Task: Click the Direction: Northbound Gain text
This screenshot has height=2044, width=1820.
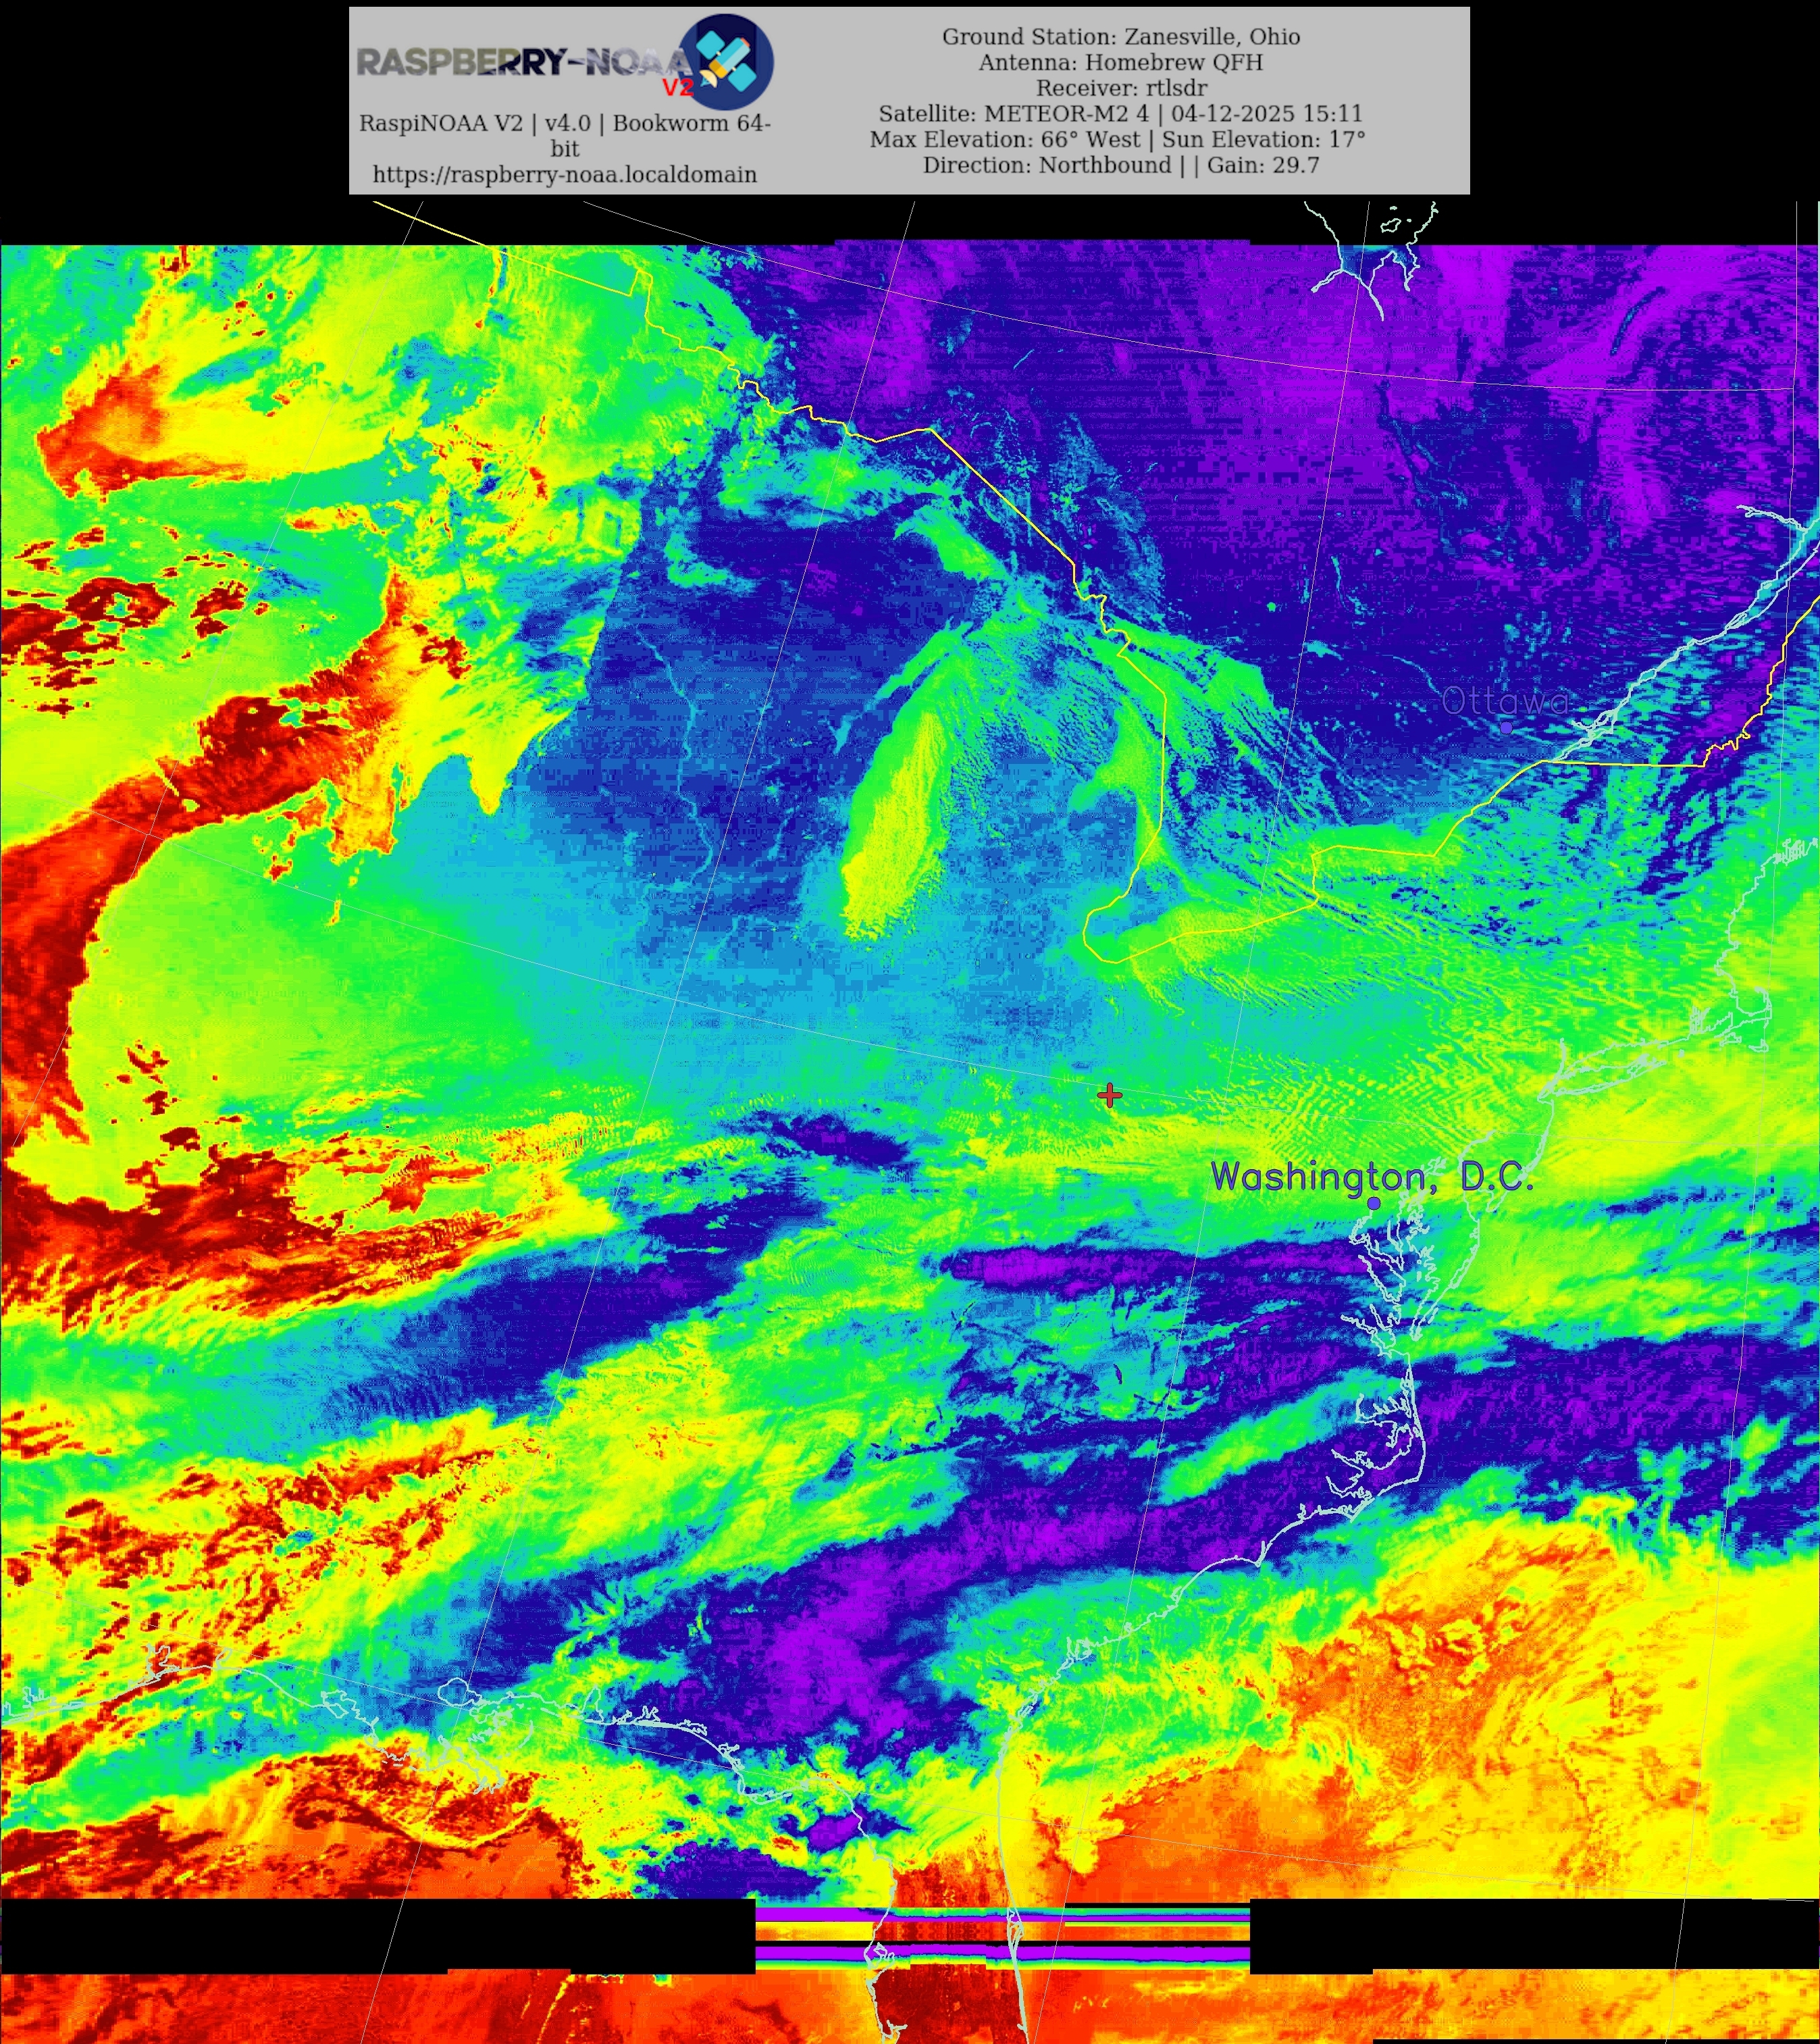Action: click(x=1120, y=165)
